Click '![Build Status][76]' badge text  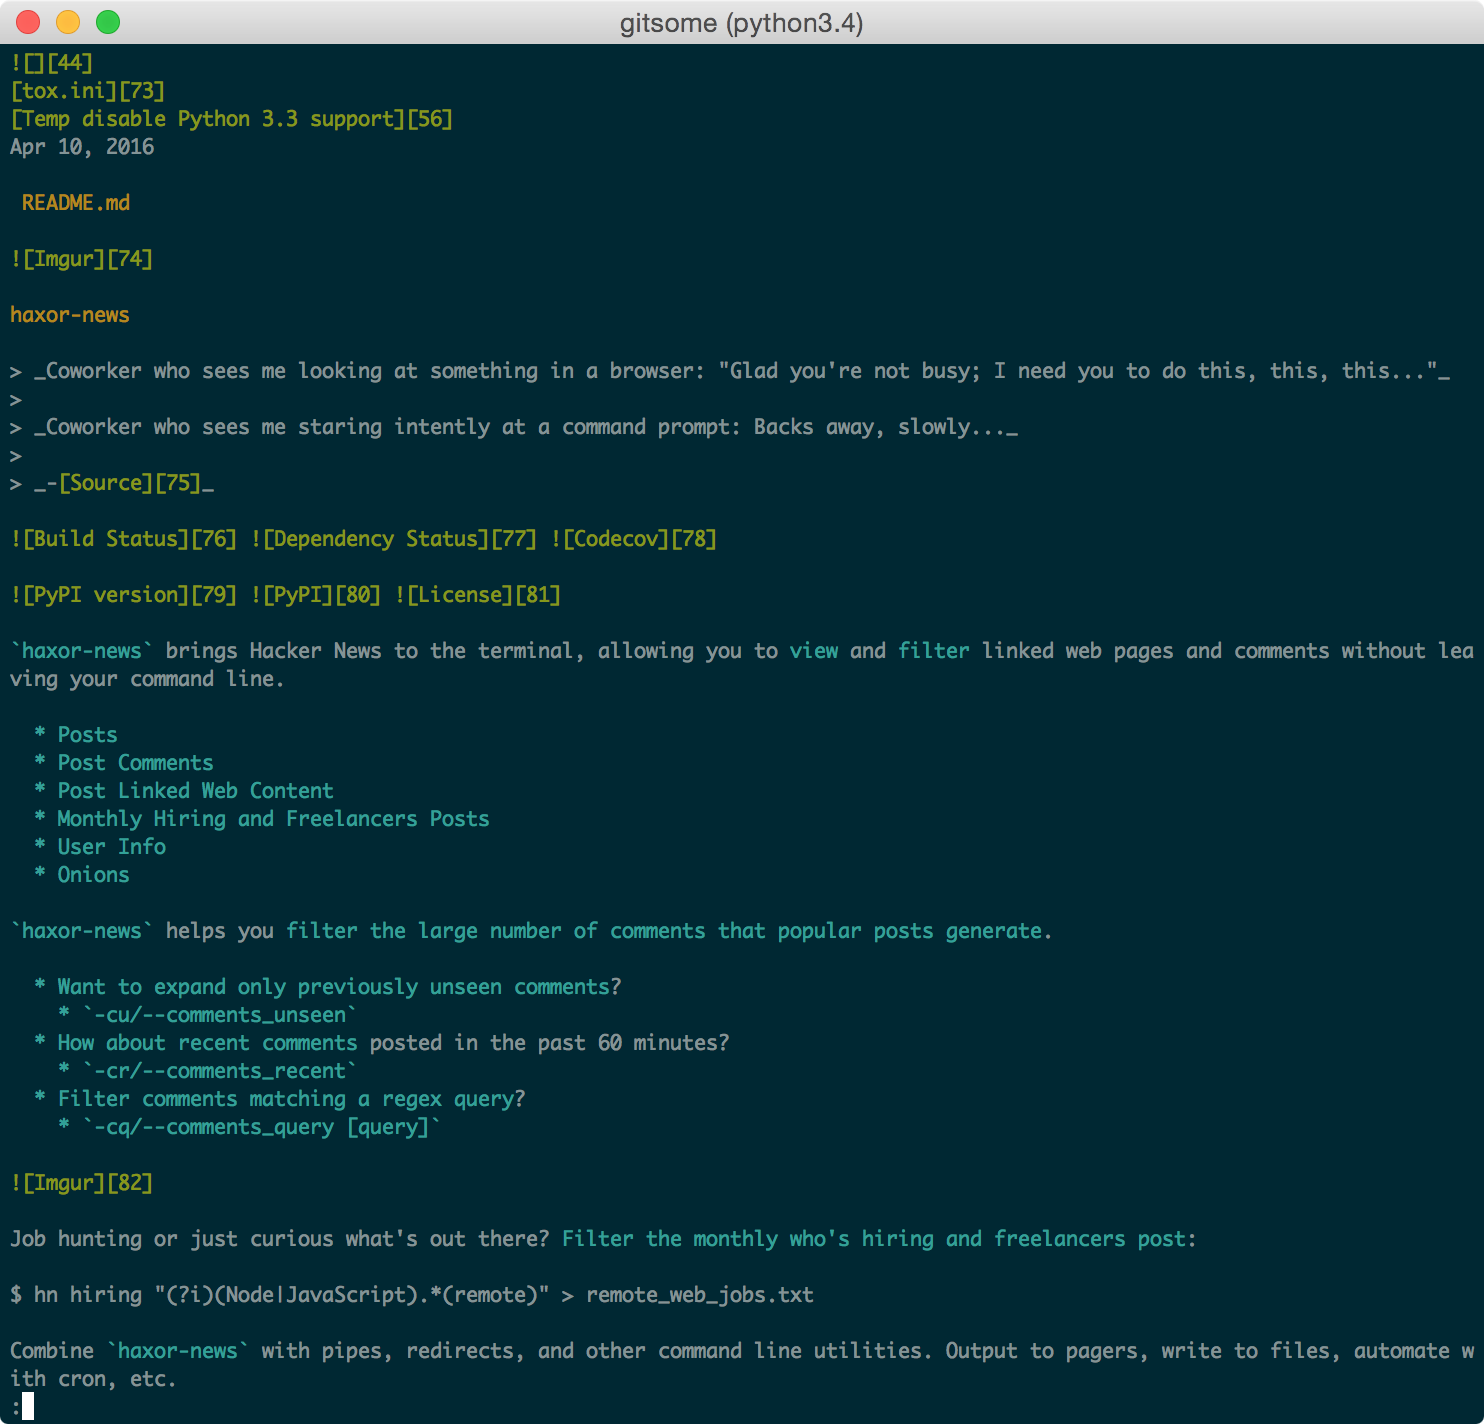tap(124, 539)
